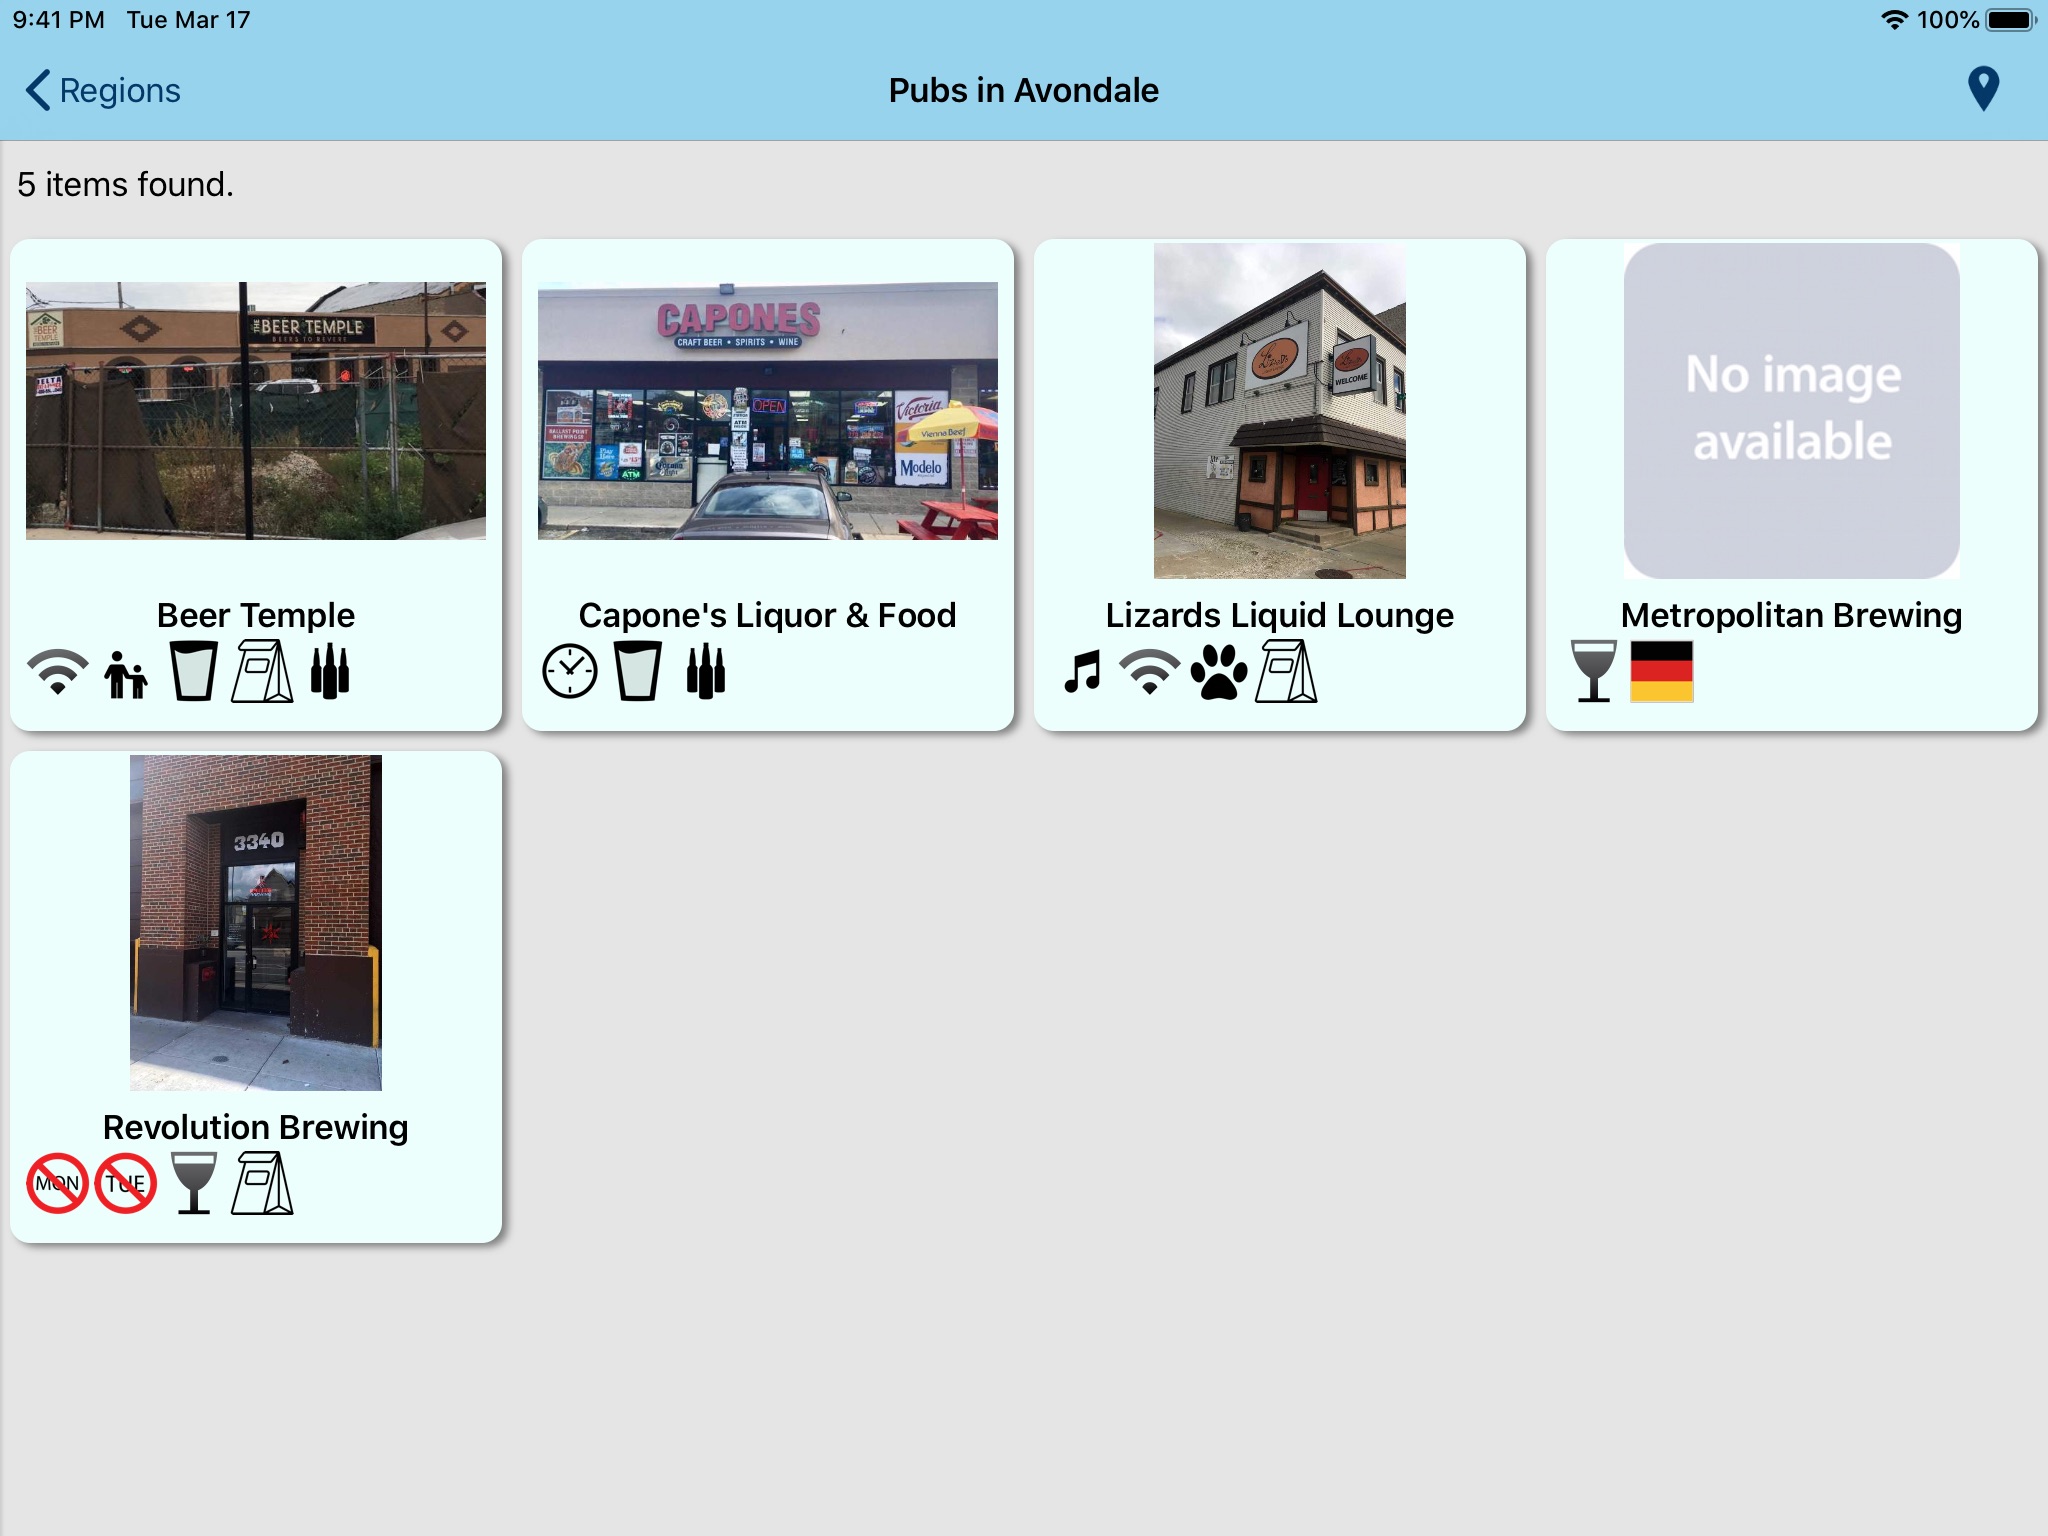Viewport: 2048px width, 1536px height.
Task: Open the Capone's storefront photo
Action: 768,411
